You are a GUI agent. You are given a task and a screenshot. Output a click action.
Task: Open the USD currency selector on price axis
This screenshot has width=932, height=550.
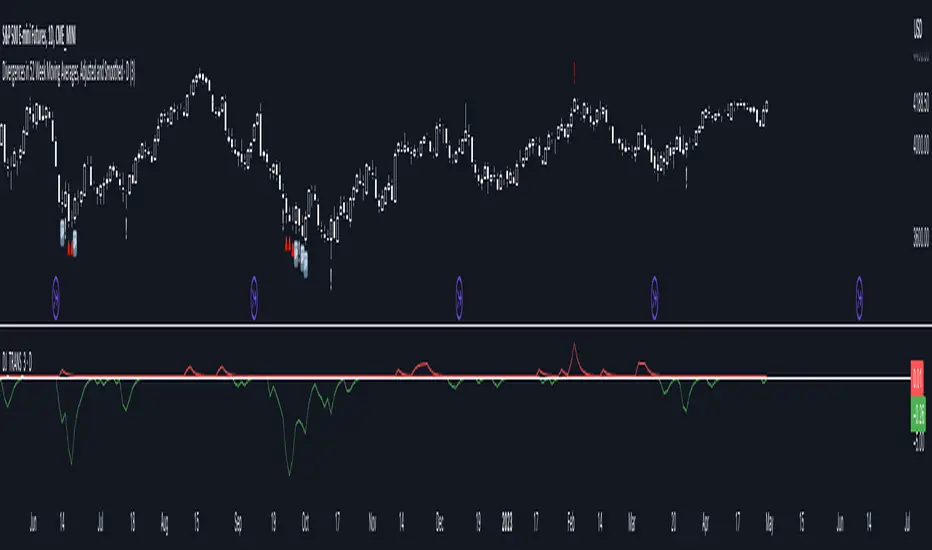pos(918,29)
